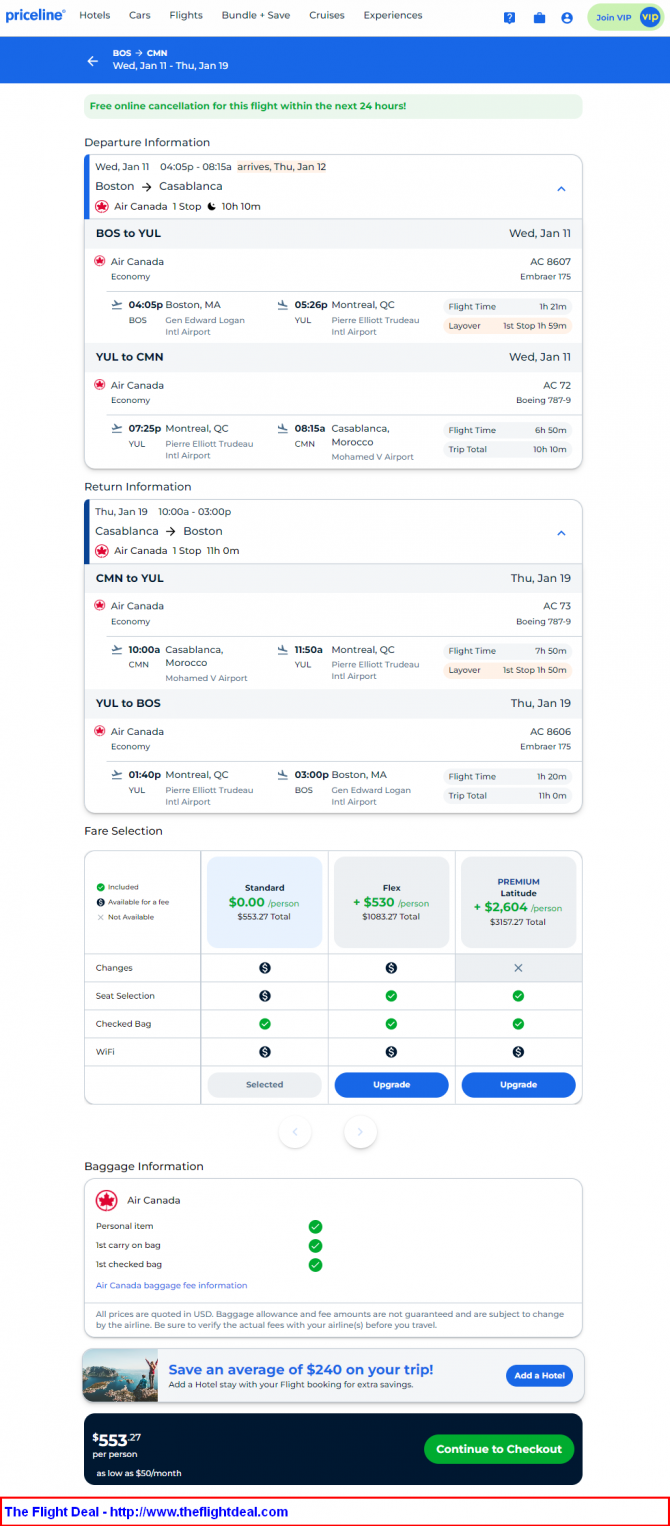Click Air Canada logo in AC 73 segment
Image resolution: width=670 pixels, height=1526 pixels.
(100, 605)
